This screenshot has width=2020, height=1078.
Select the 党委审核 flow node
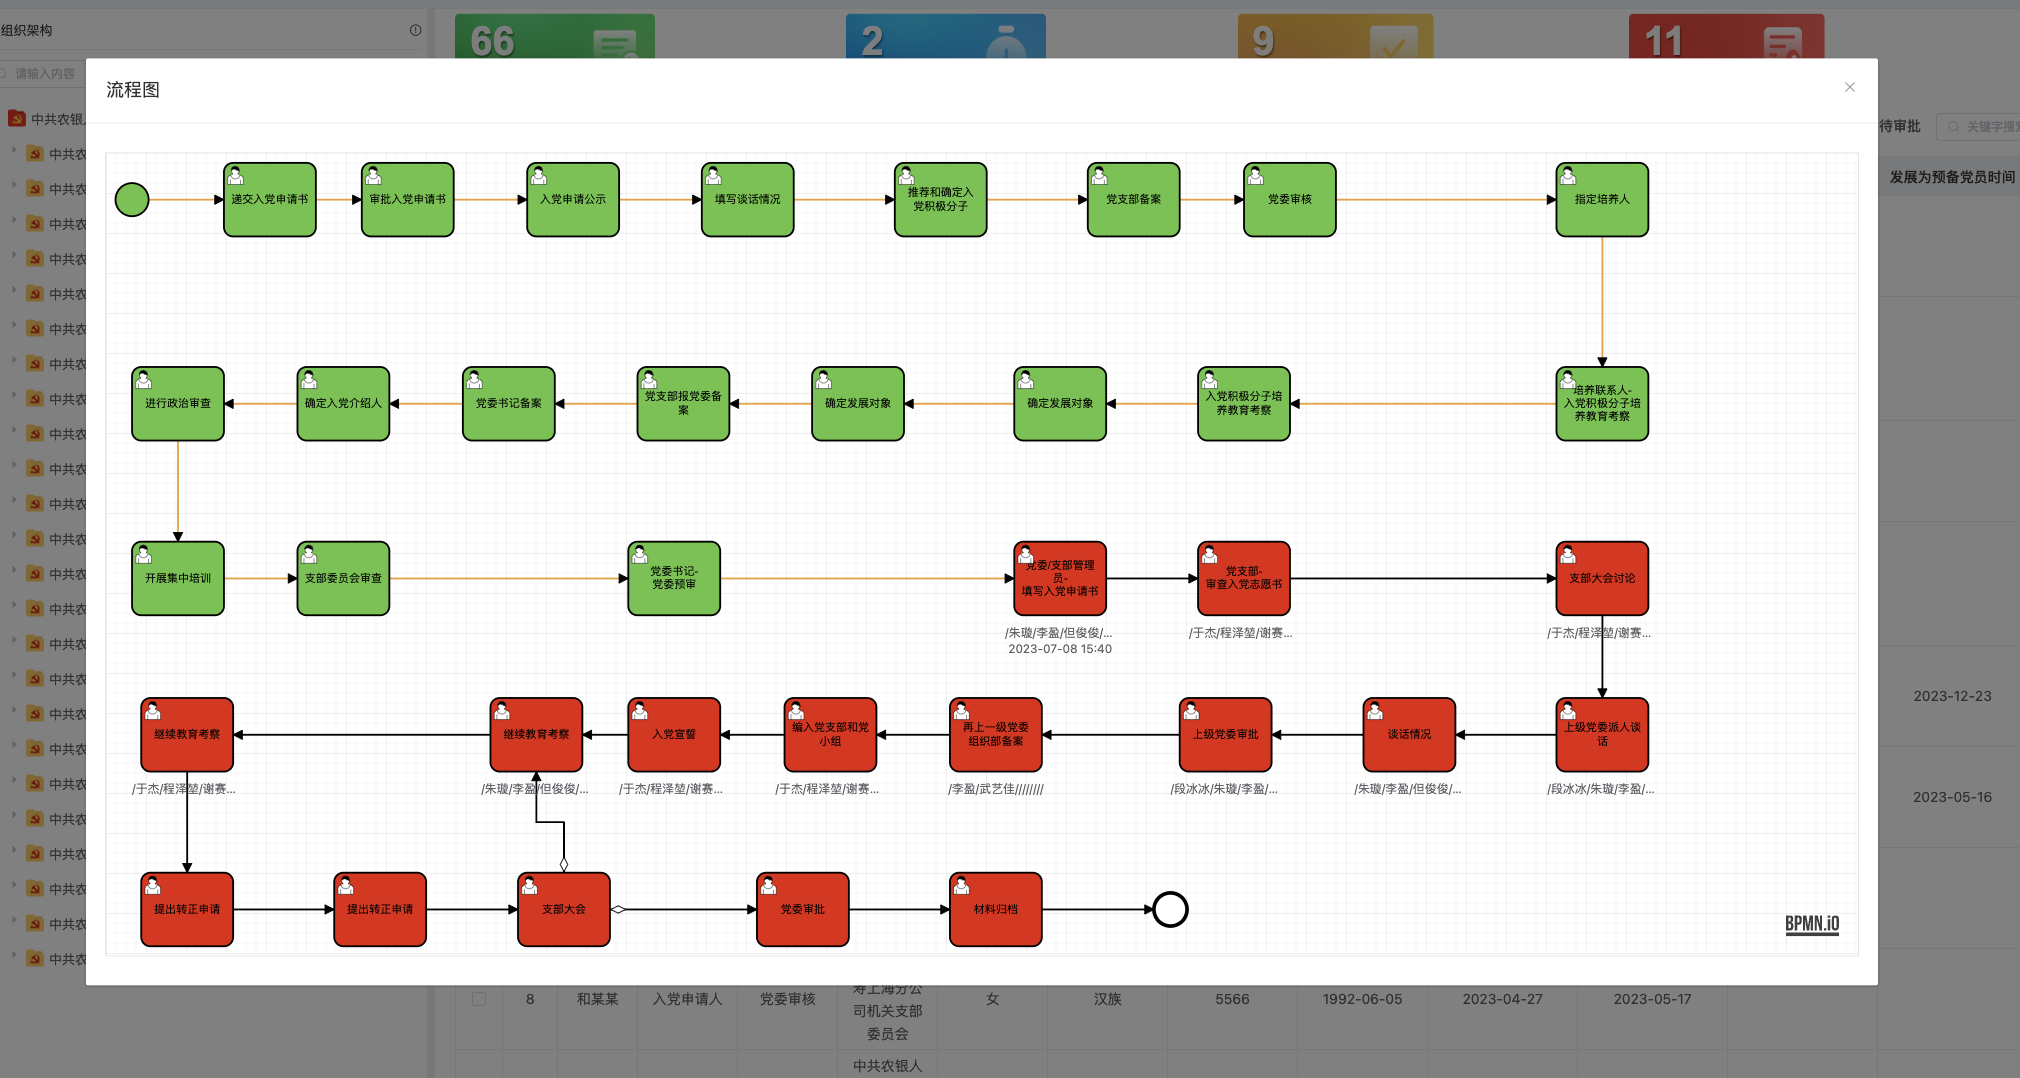tap(1290, 200)
